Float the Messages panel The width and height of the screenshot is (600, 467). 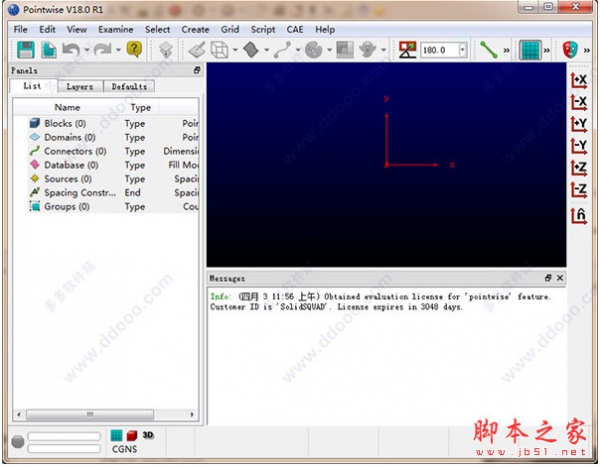click(548, 277)
